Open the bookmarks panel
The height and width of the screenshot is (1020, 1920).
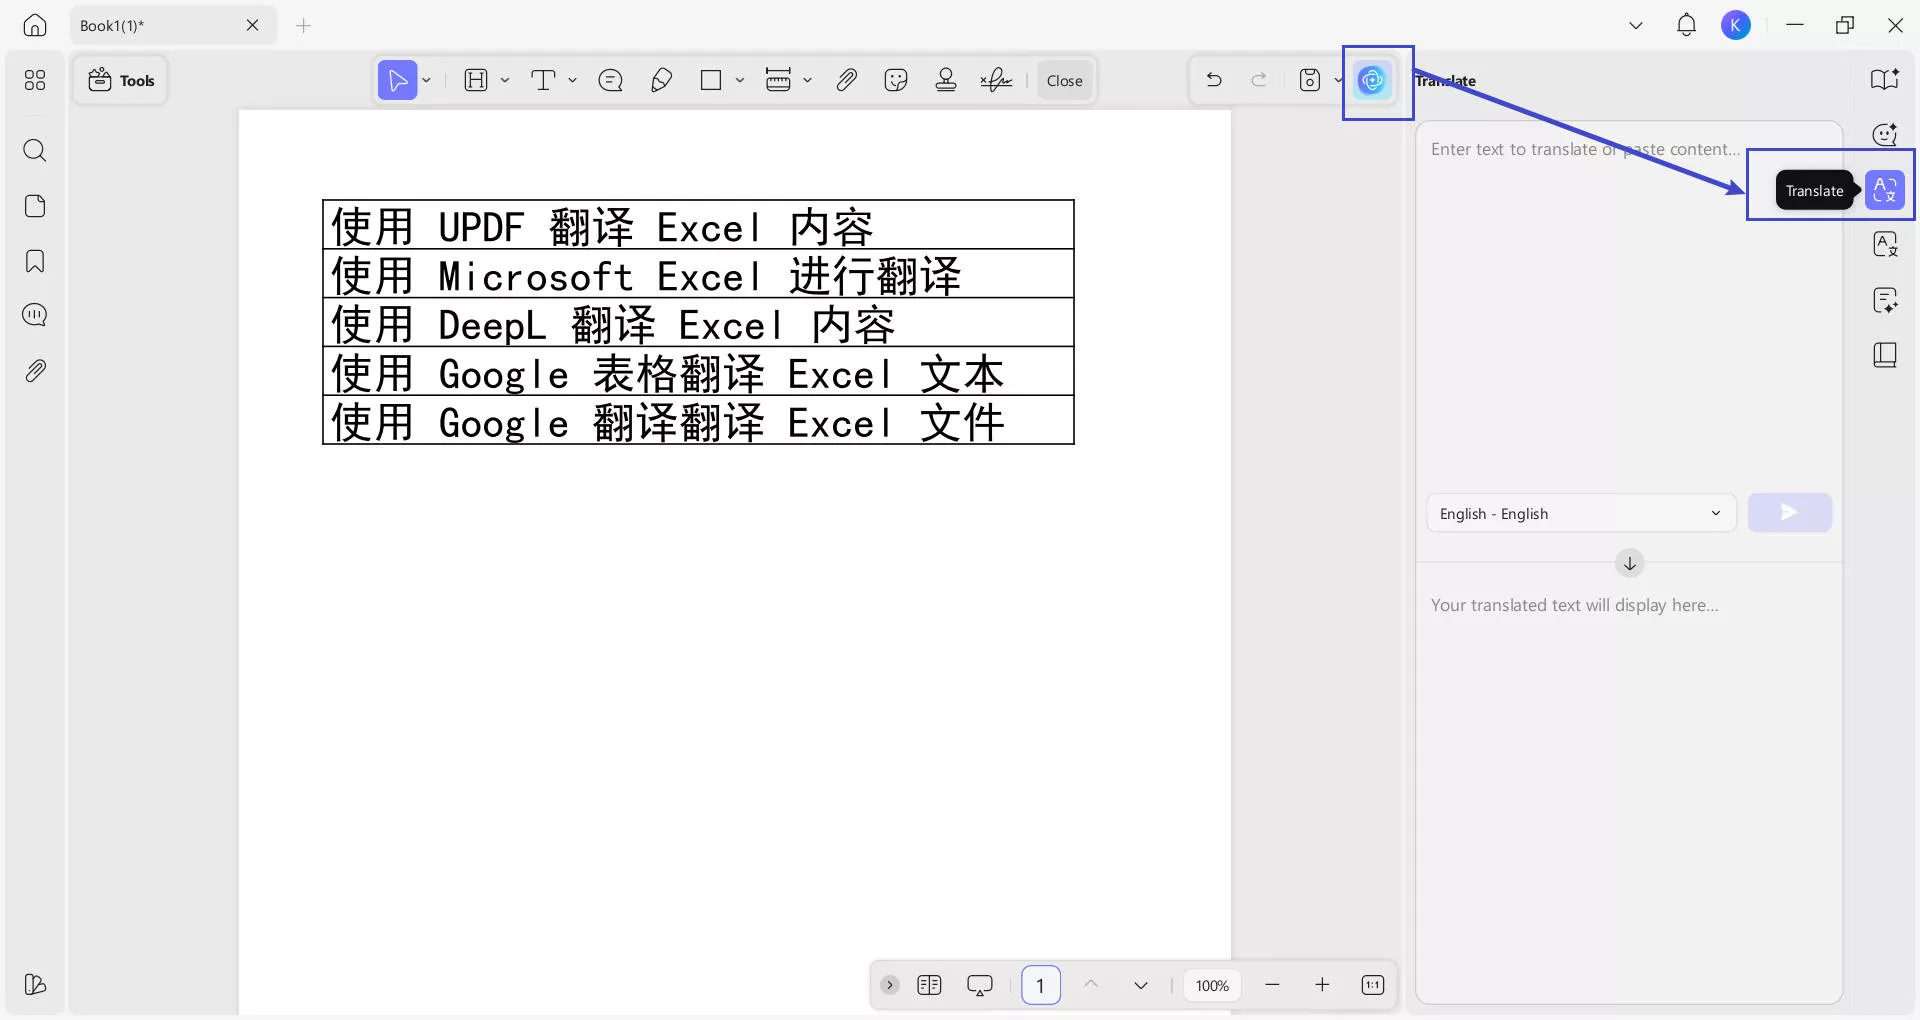click(x=35, y=262)
